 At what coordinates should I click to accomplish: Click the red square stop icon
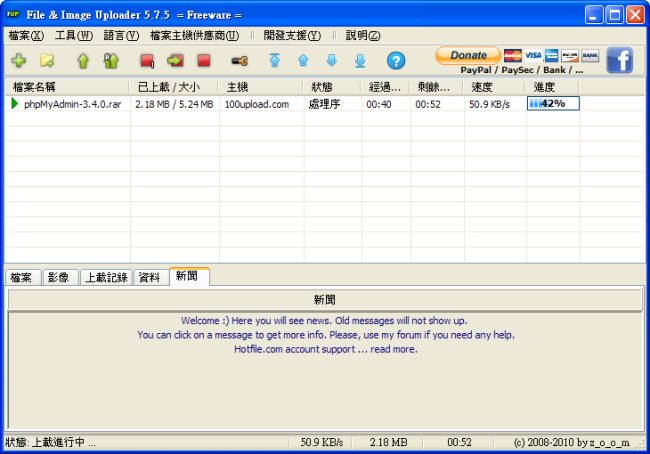pos(203,61)
